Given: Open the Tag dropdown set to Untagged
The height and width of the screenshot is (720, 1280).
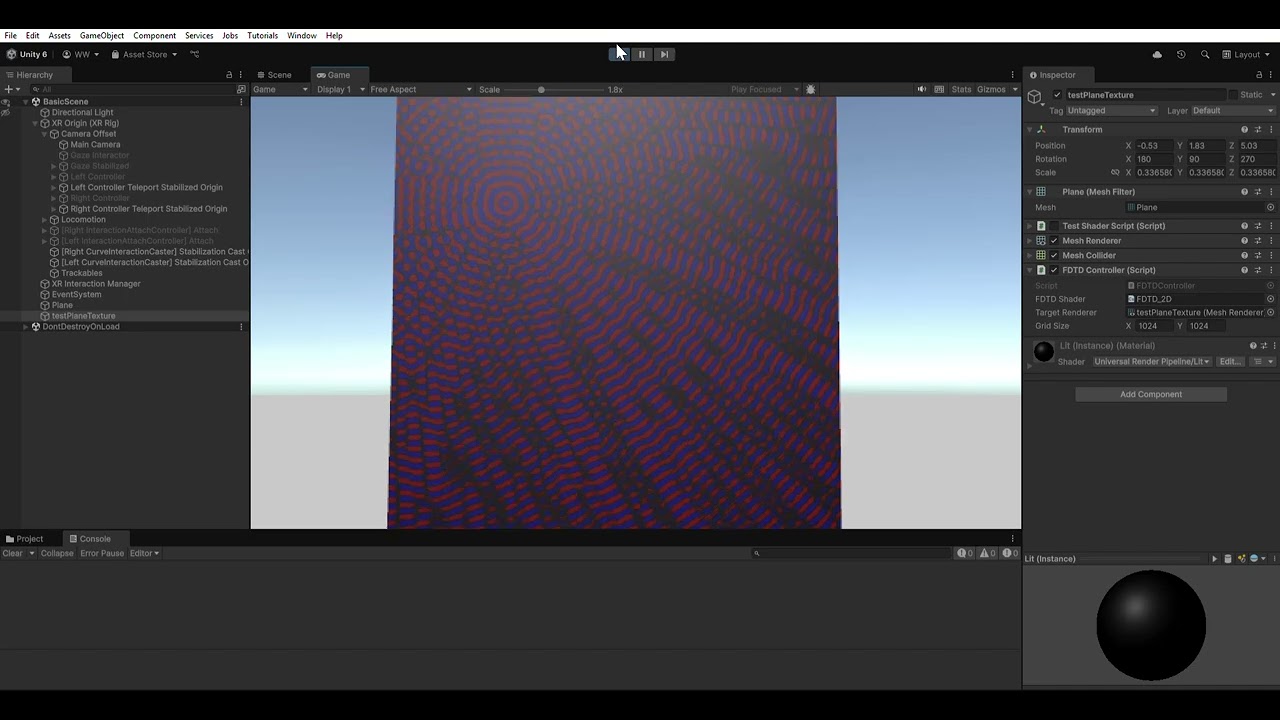Looking at the screenshot, I should click(x=1111, y=111).
